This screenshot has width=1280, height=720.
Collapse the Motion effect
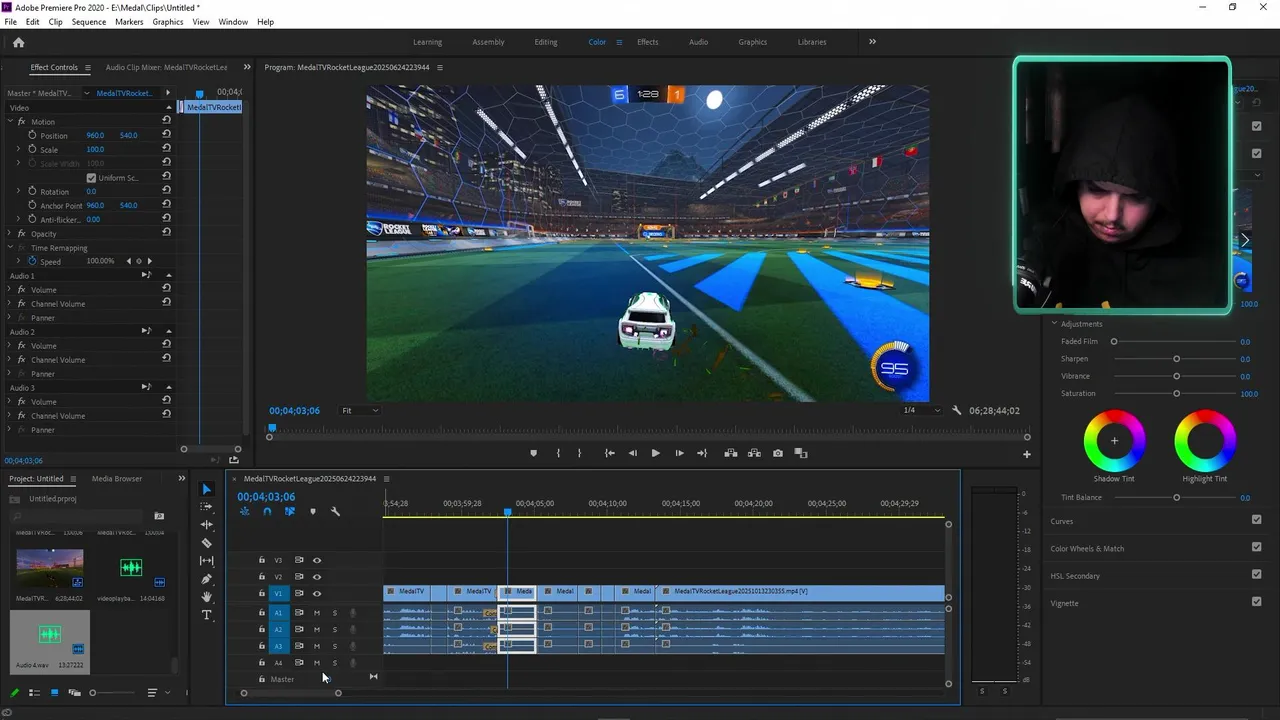(x=10, y=121)
